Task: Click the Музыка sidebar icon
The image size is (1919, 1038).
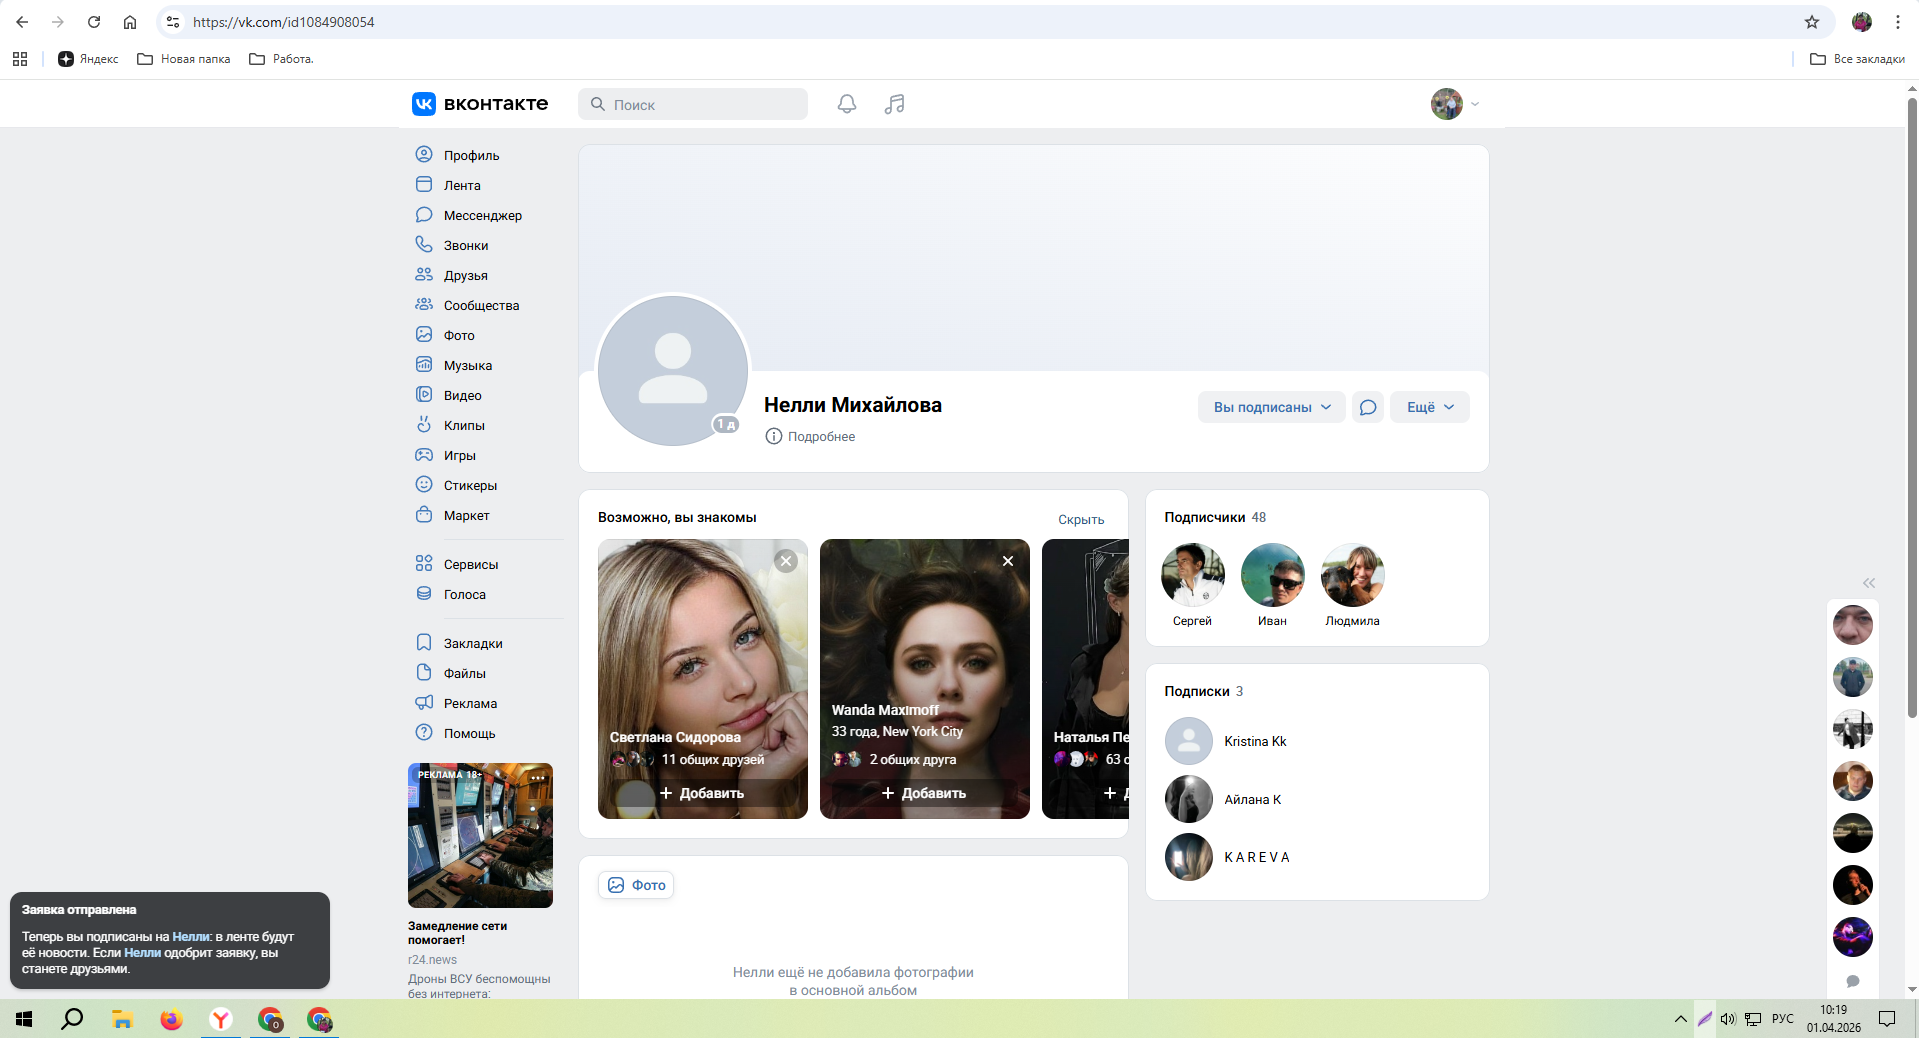Action: [424, 365]
